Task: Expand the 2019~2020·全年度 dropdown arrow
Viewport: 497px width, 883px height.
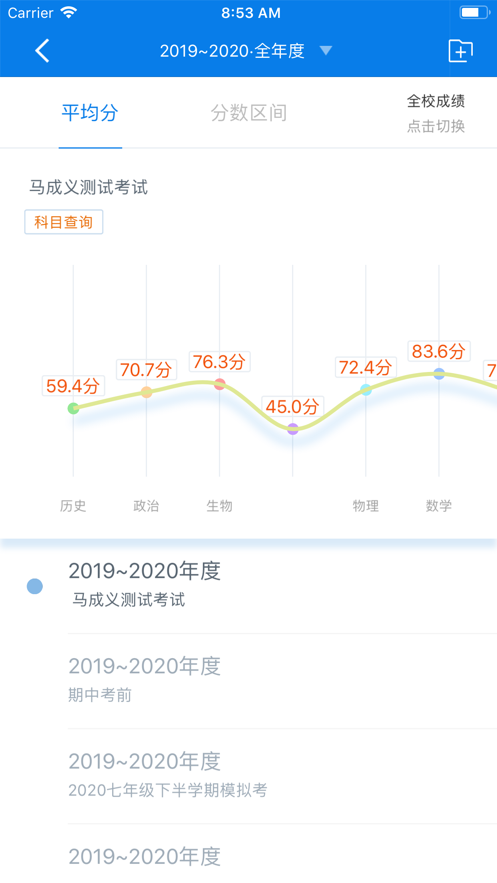Action: [325, 51]
